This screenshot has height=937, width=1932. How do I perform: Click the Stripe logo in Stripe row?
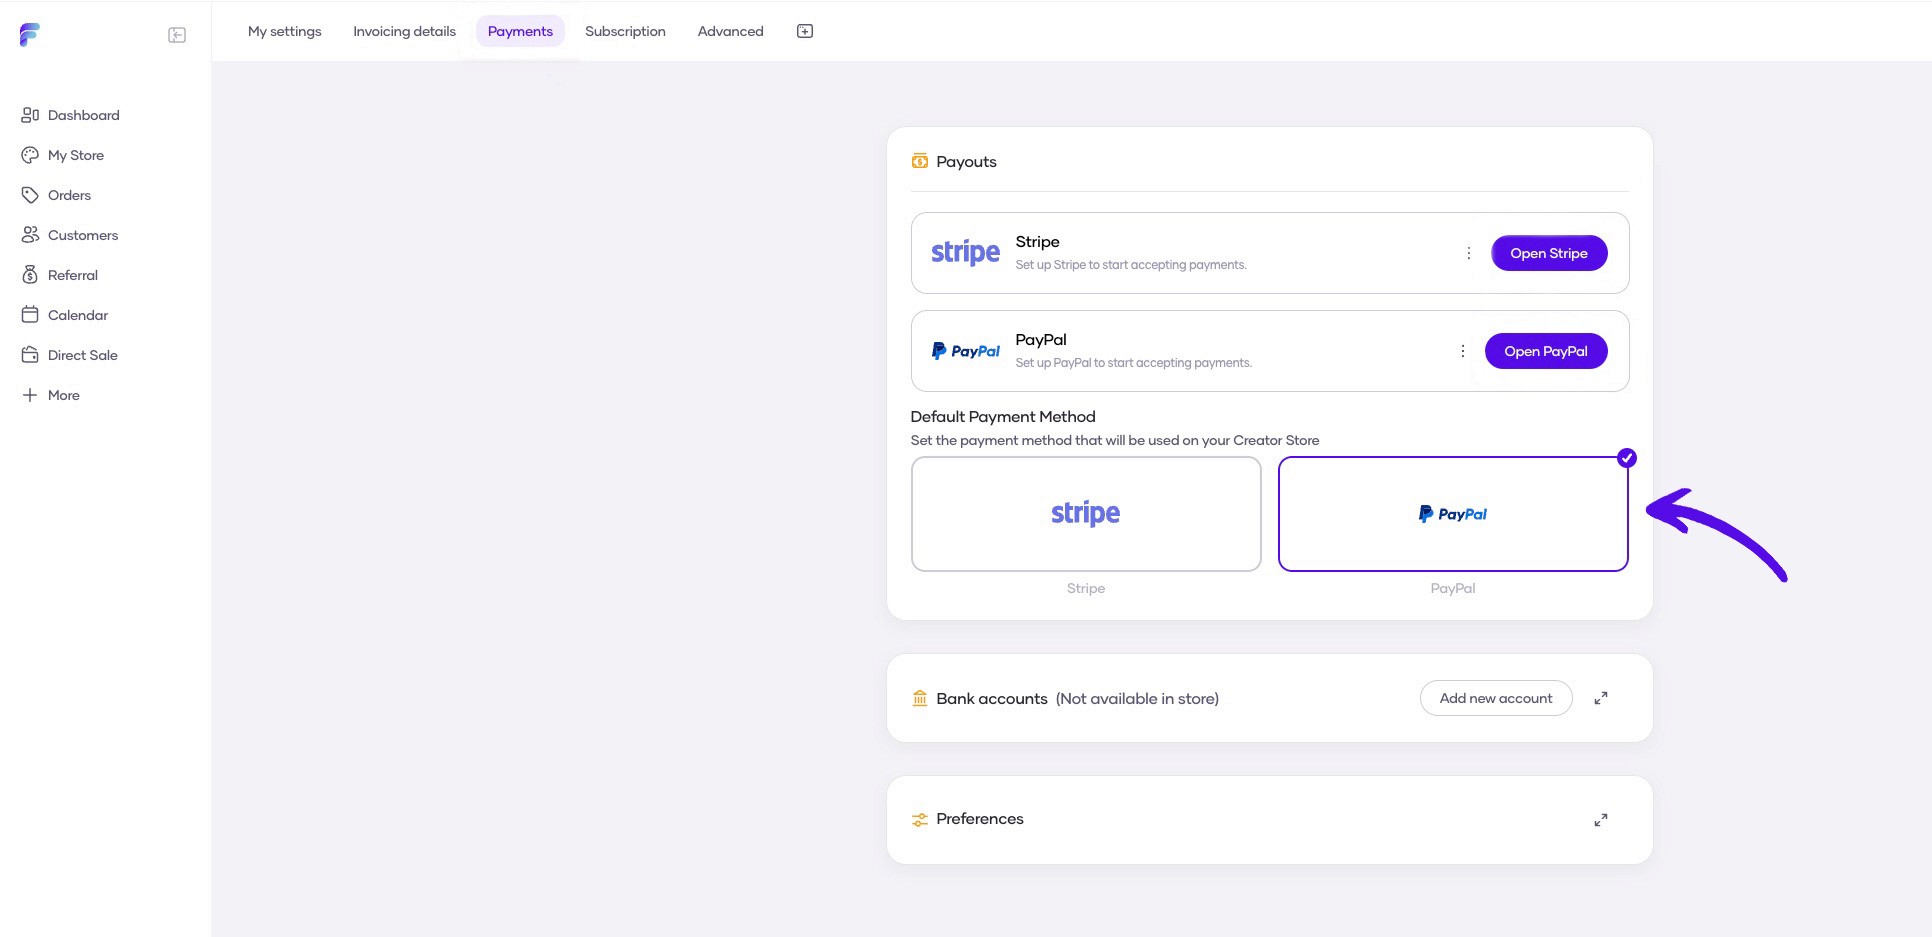pos(965,253)
